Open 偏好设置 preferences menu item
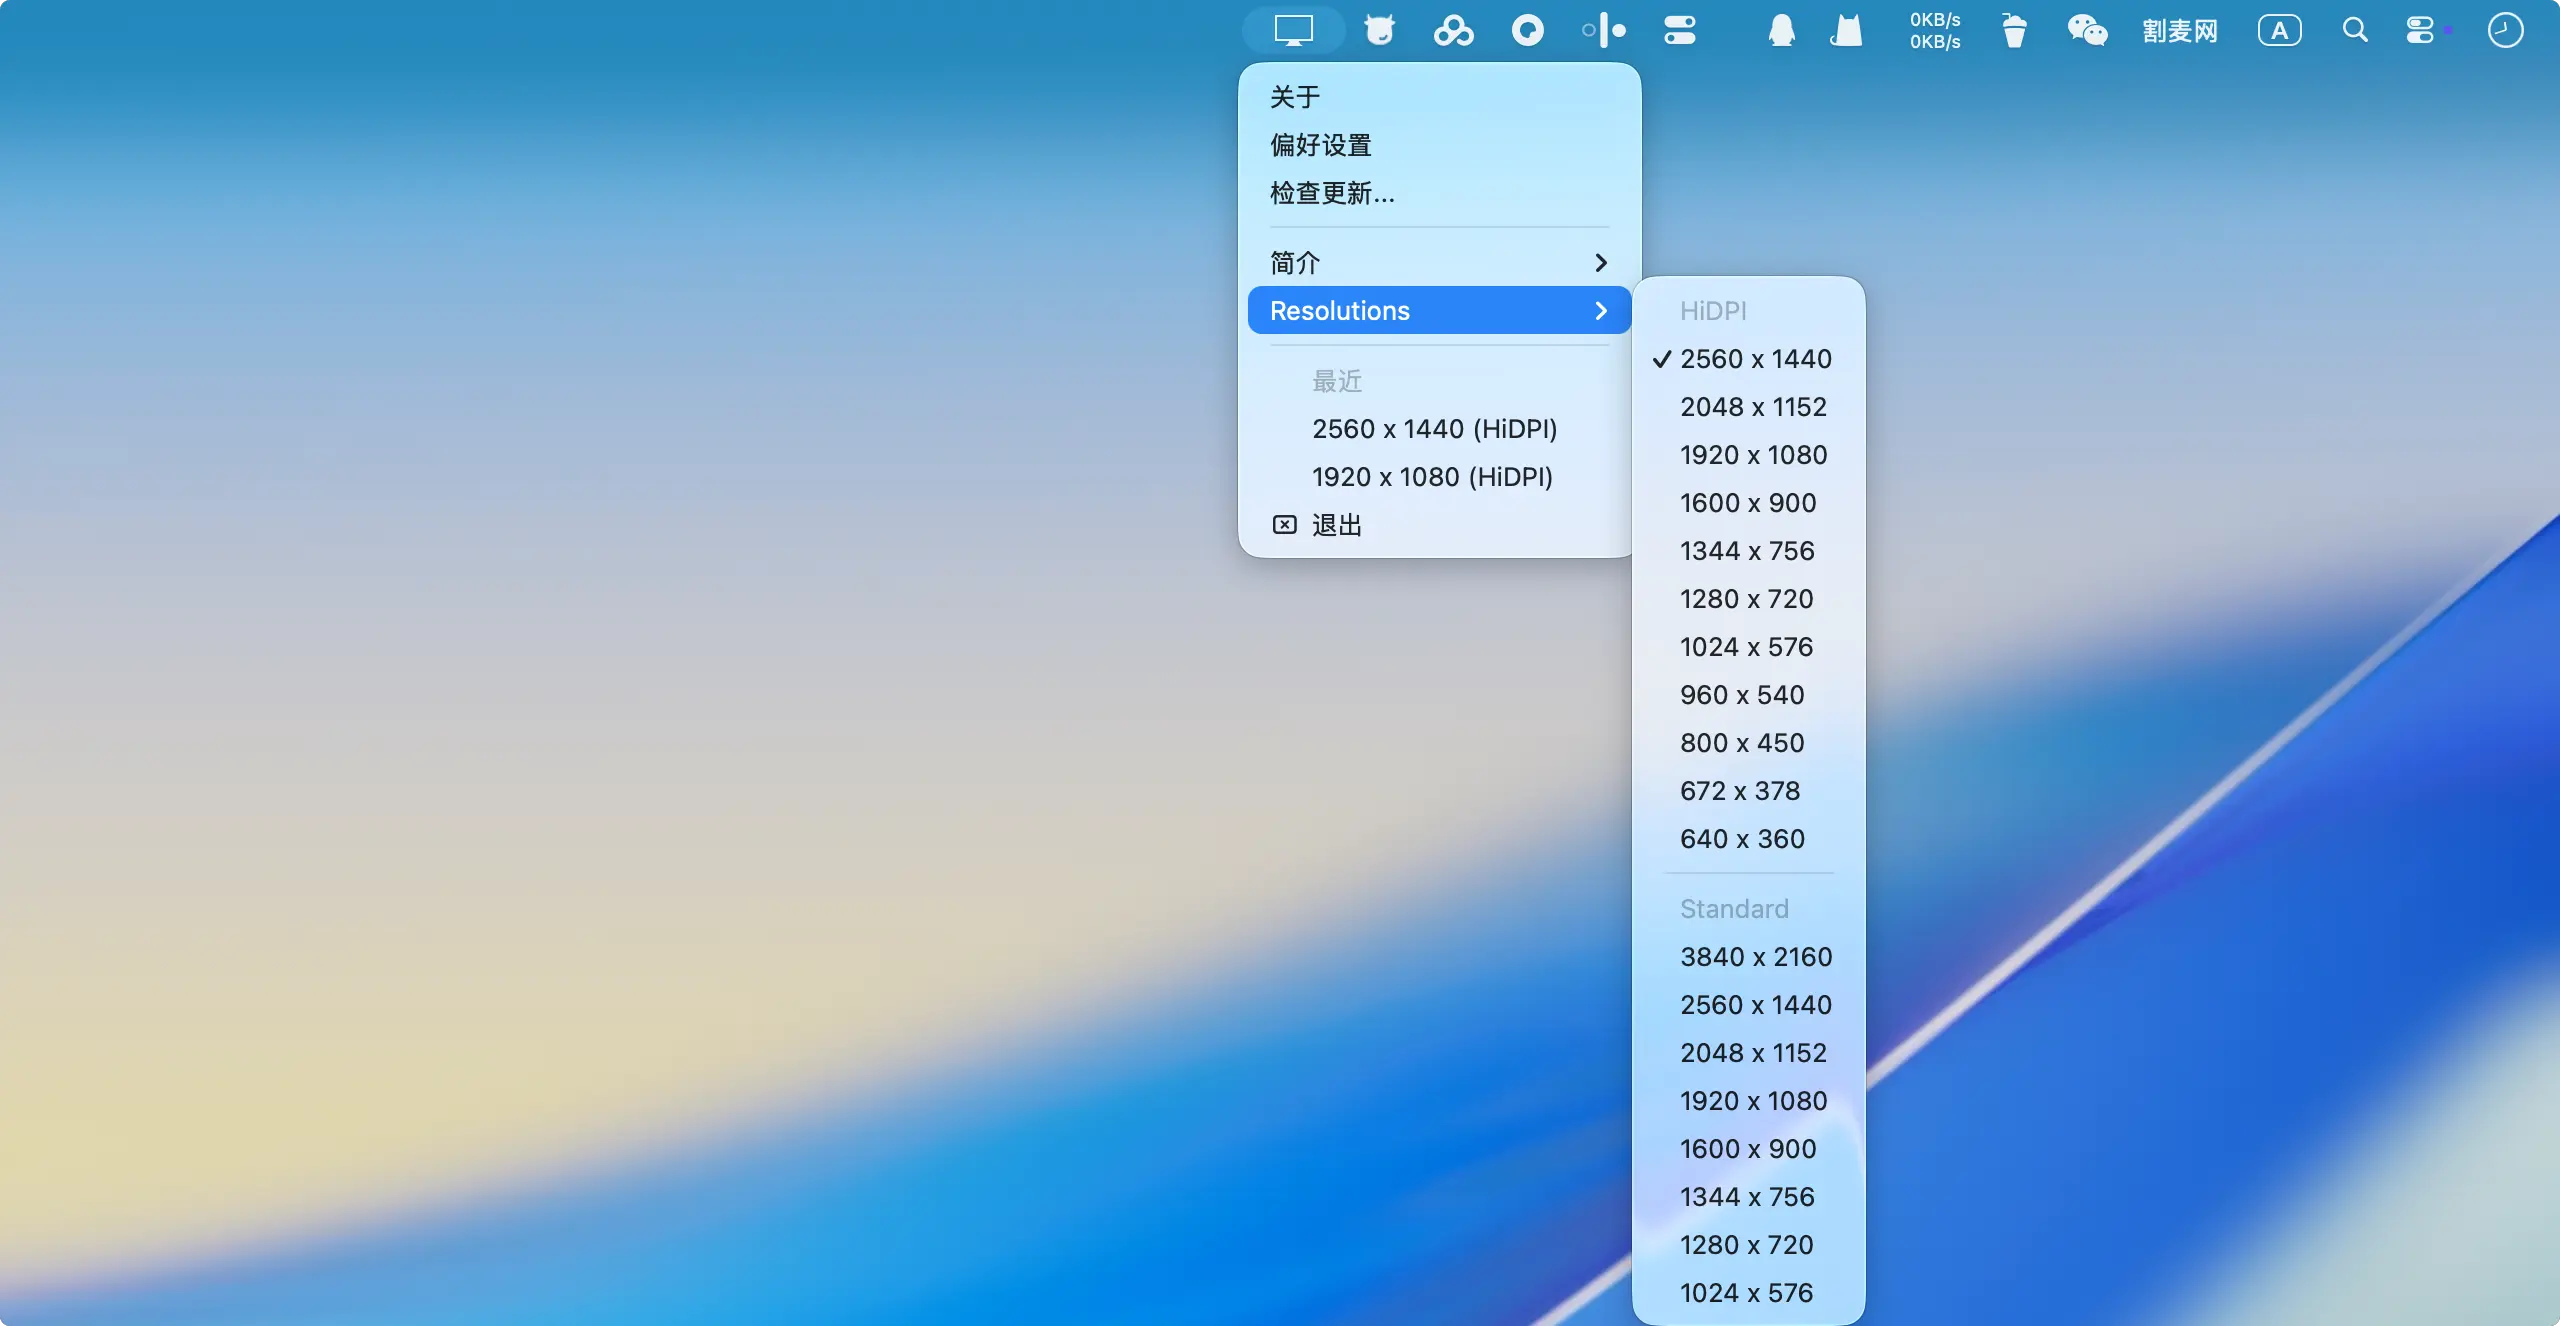Image resolution: width=2560 pixels, height=1326 pixels. pos(1321,145)
